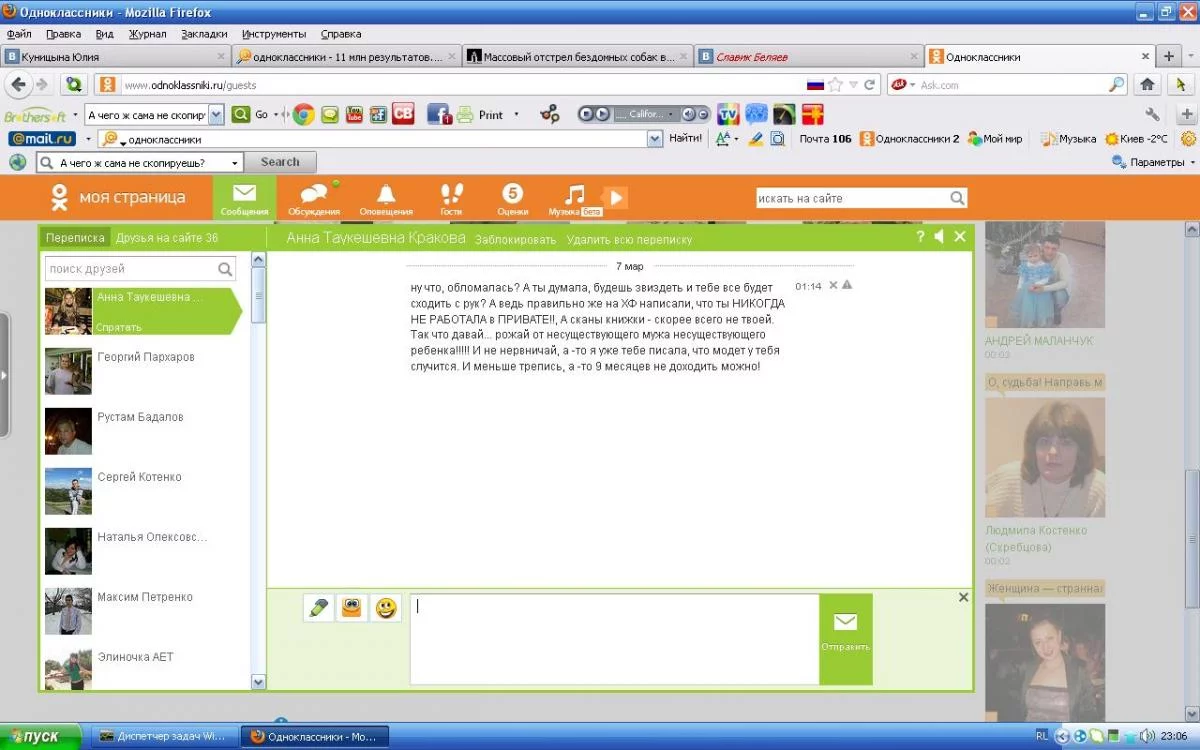The height and width of the screenshot is (750, 1200).
Task: Click the Chrome icon in Brothersoft toolbar
Action: [303, 114]
